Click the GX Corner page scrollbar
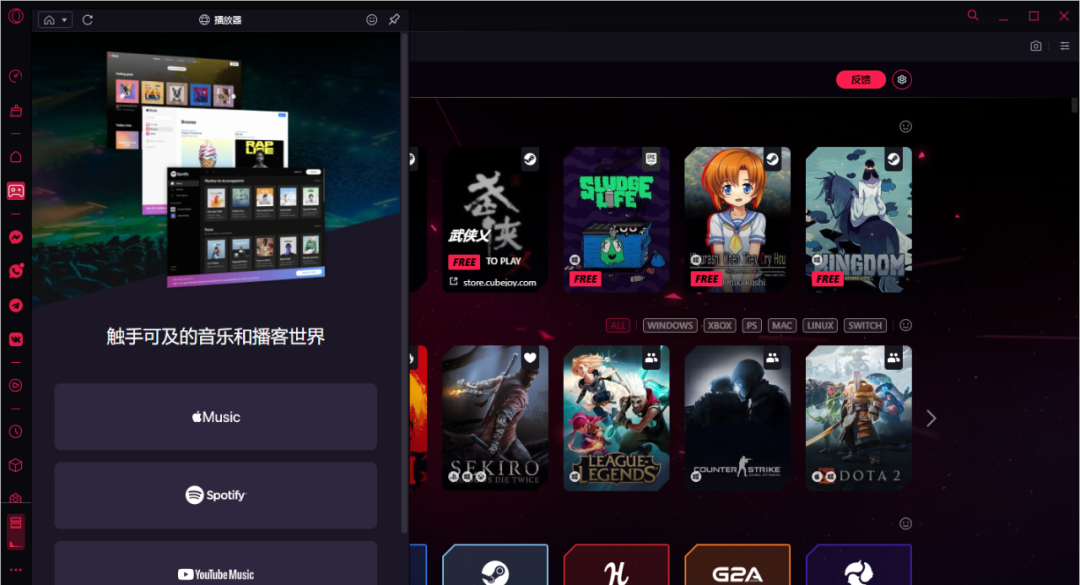Screen dimensions: 1080x585 pos(1074,105)
